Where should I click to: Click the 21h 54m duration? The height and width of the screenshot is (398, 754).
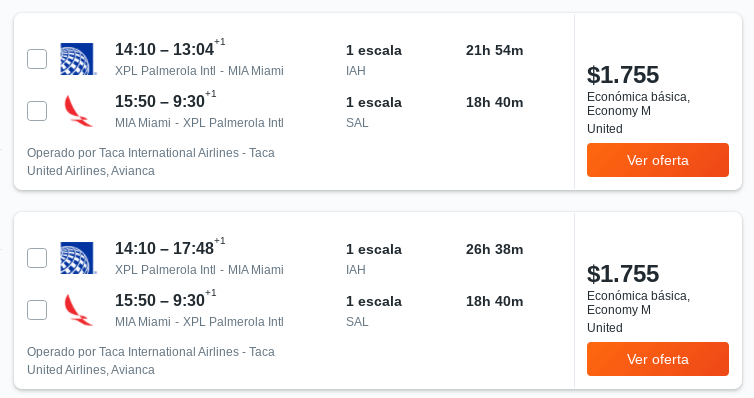[x=494, y=50]
